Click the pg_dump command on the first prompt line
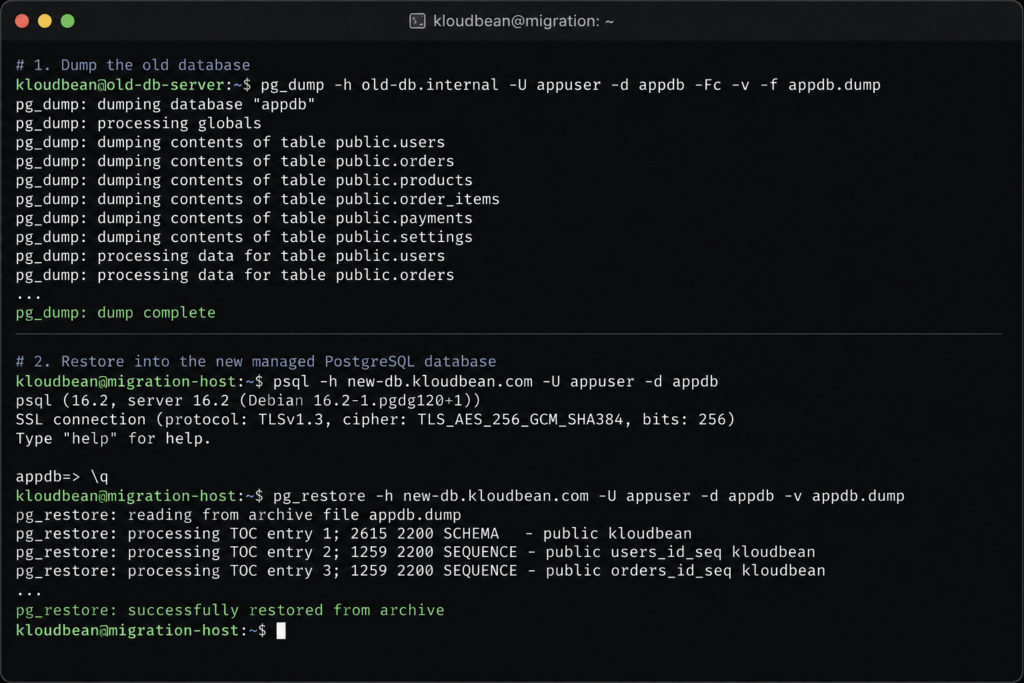Viewport: 1024px width, 683px height. point(570,85)
